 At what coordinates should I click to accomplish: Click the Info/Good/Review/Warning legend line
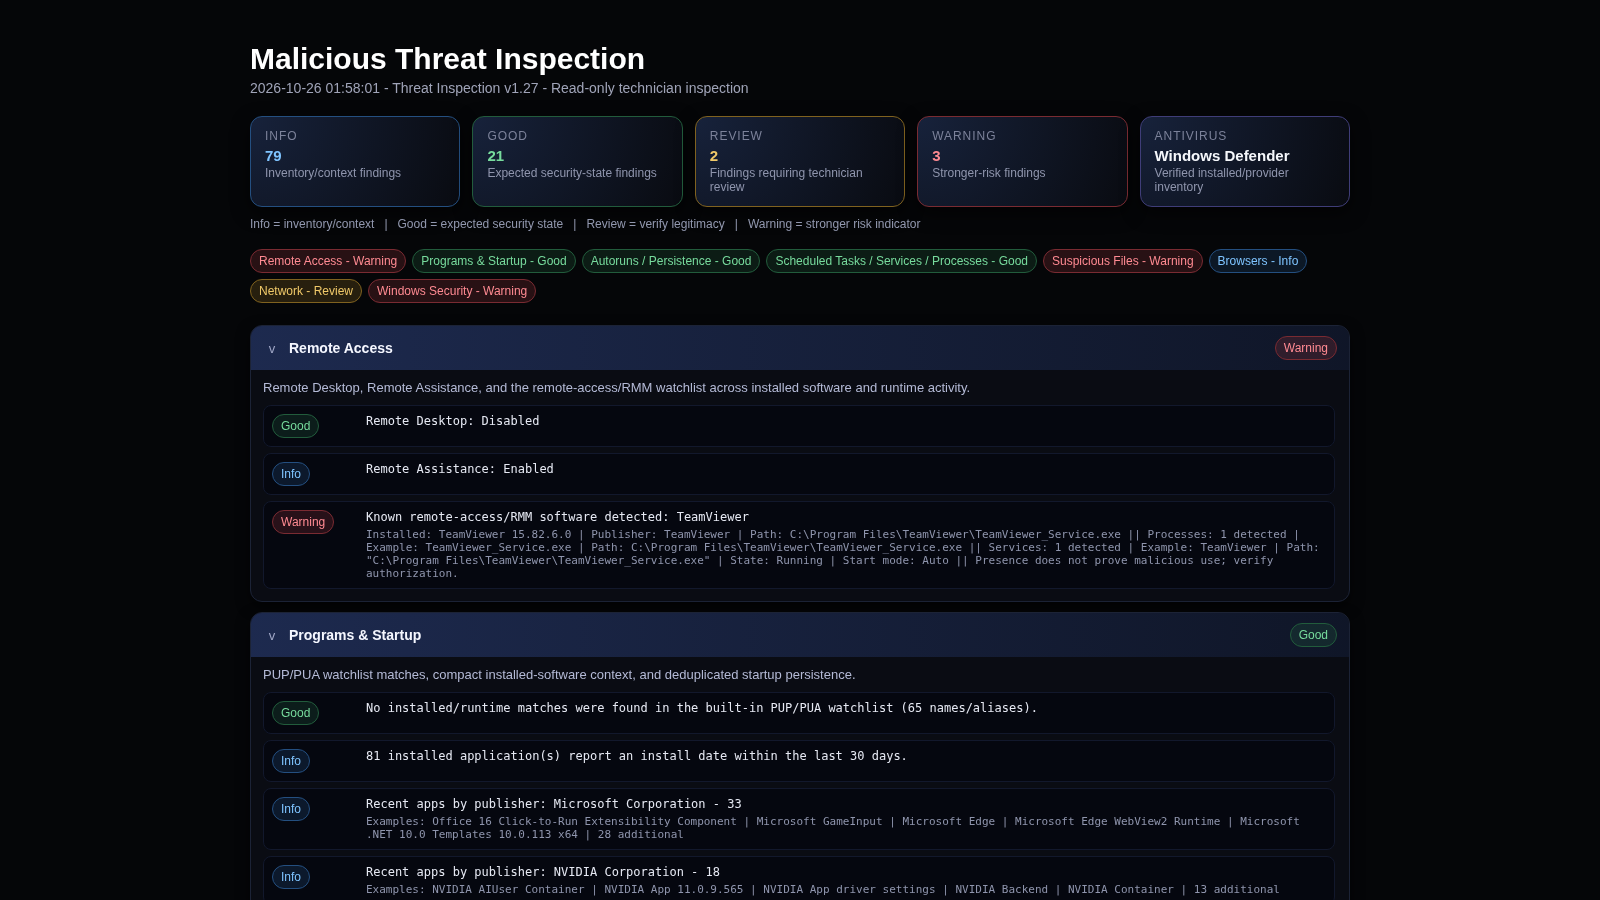(585, 224)
